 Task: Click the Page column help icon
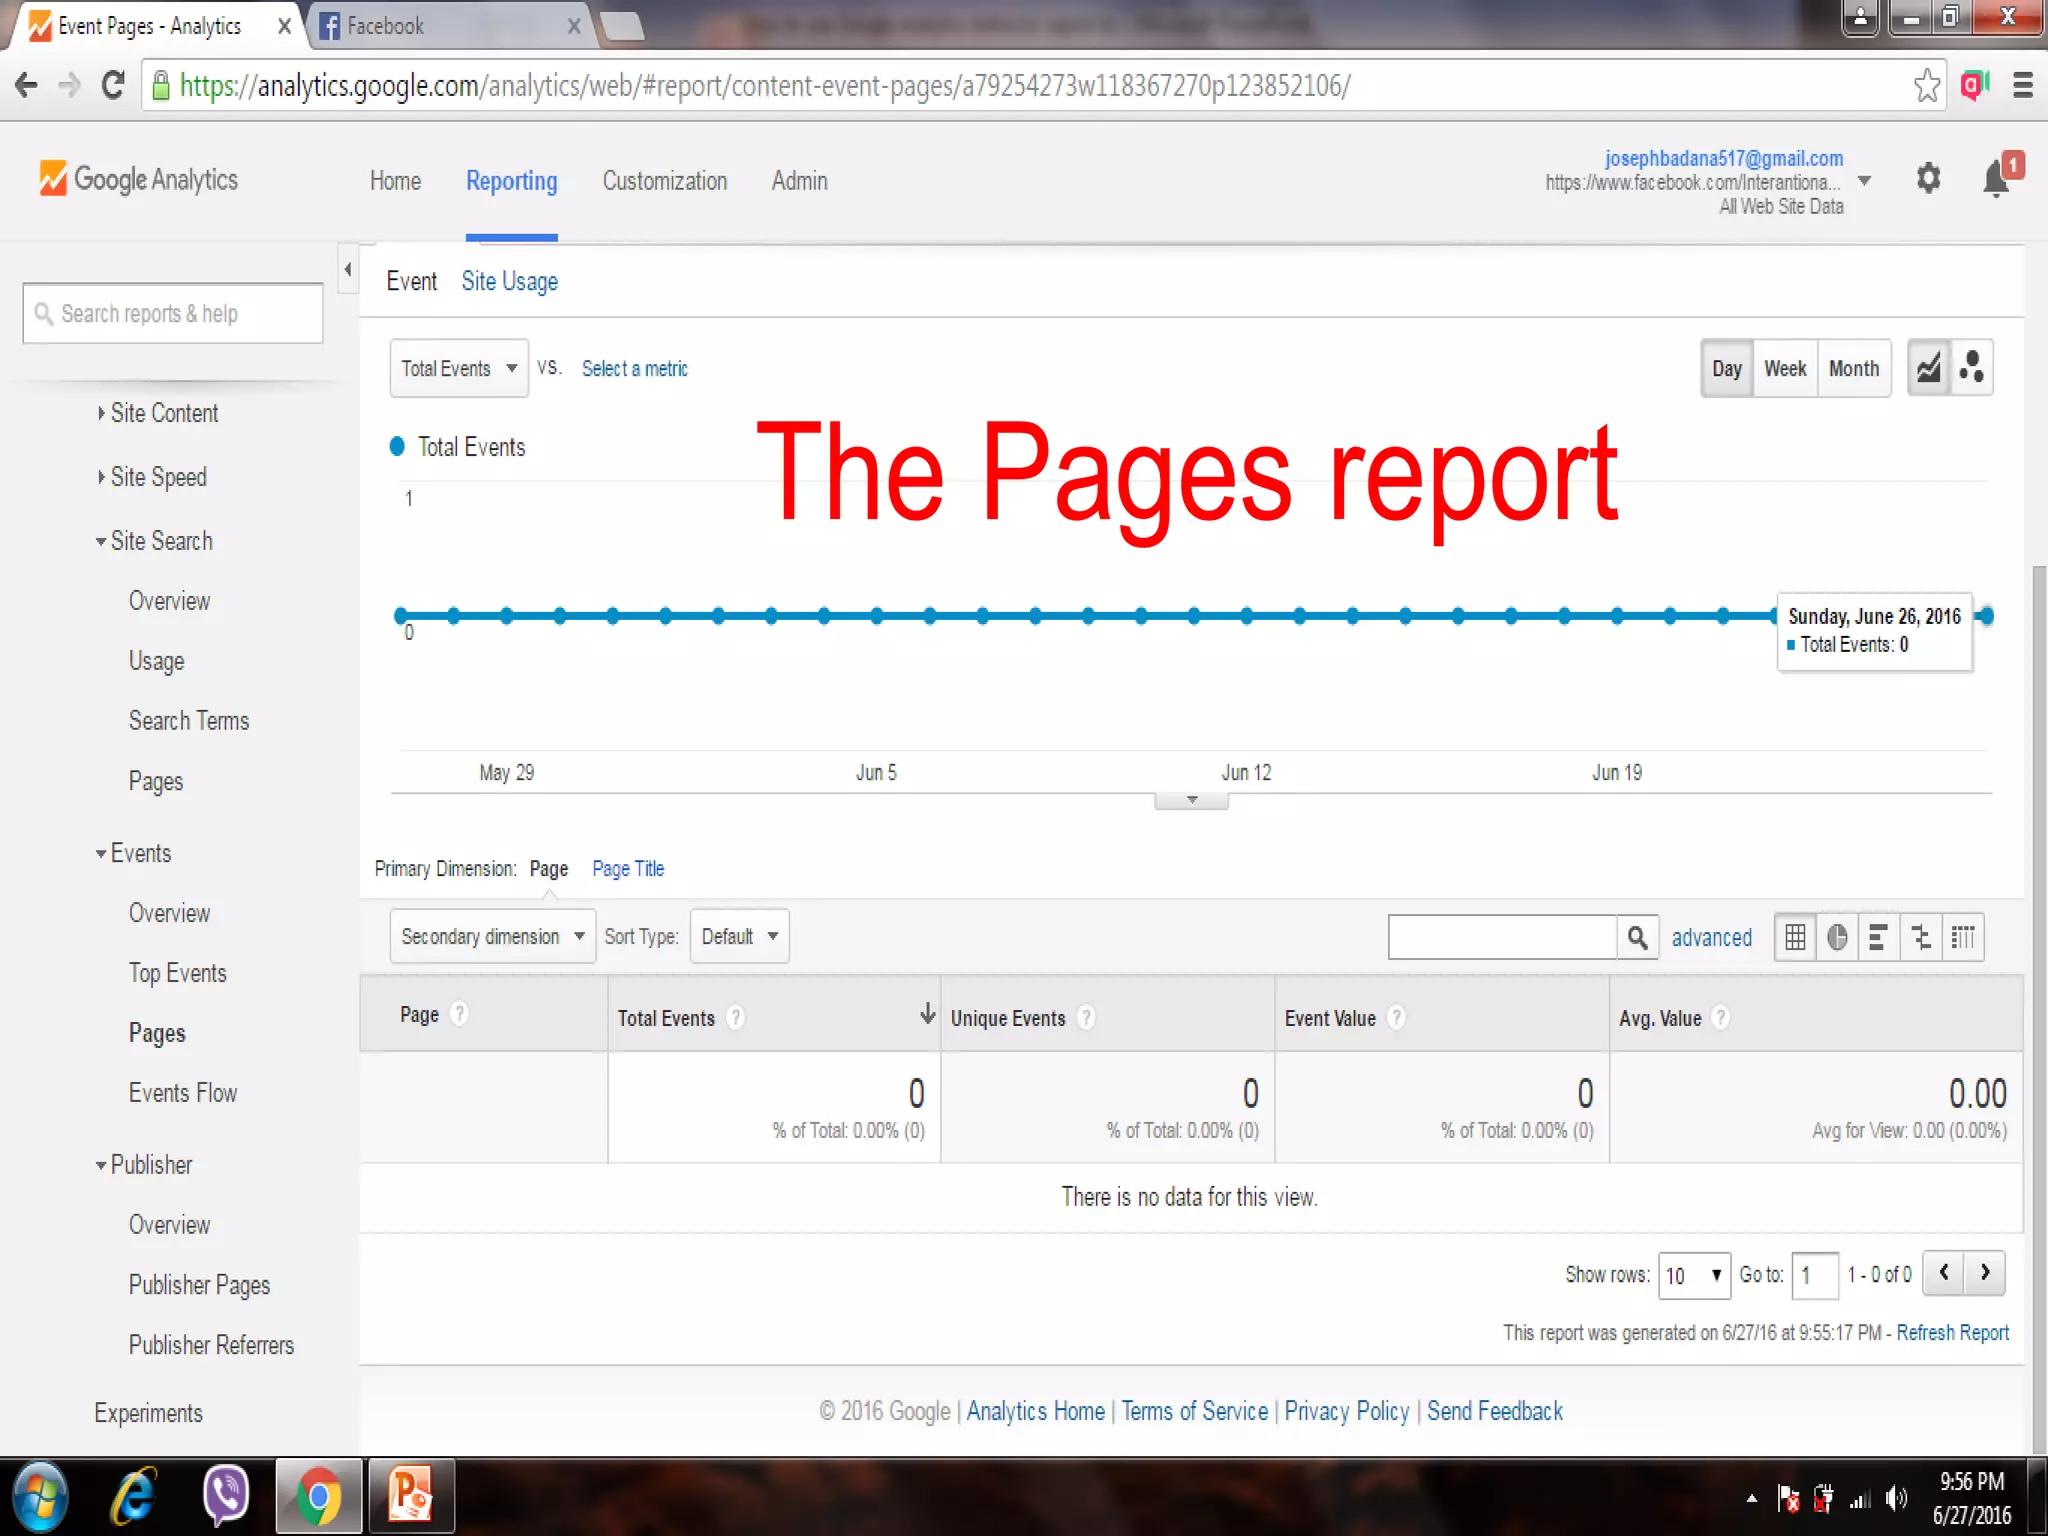point(459,1014)
